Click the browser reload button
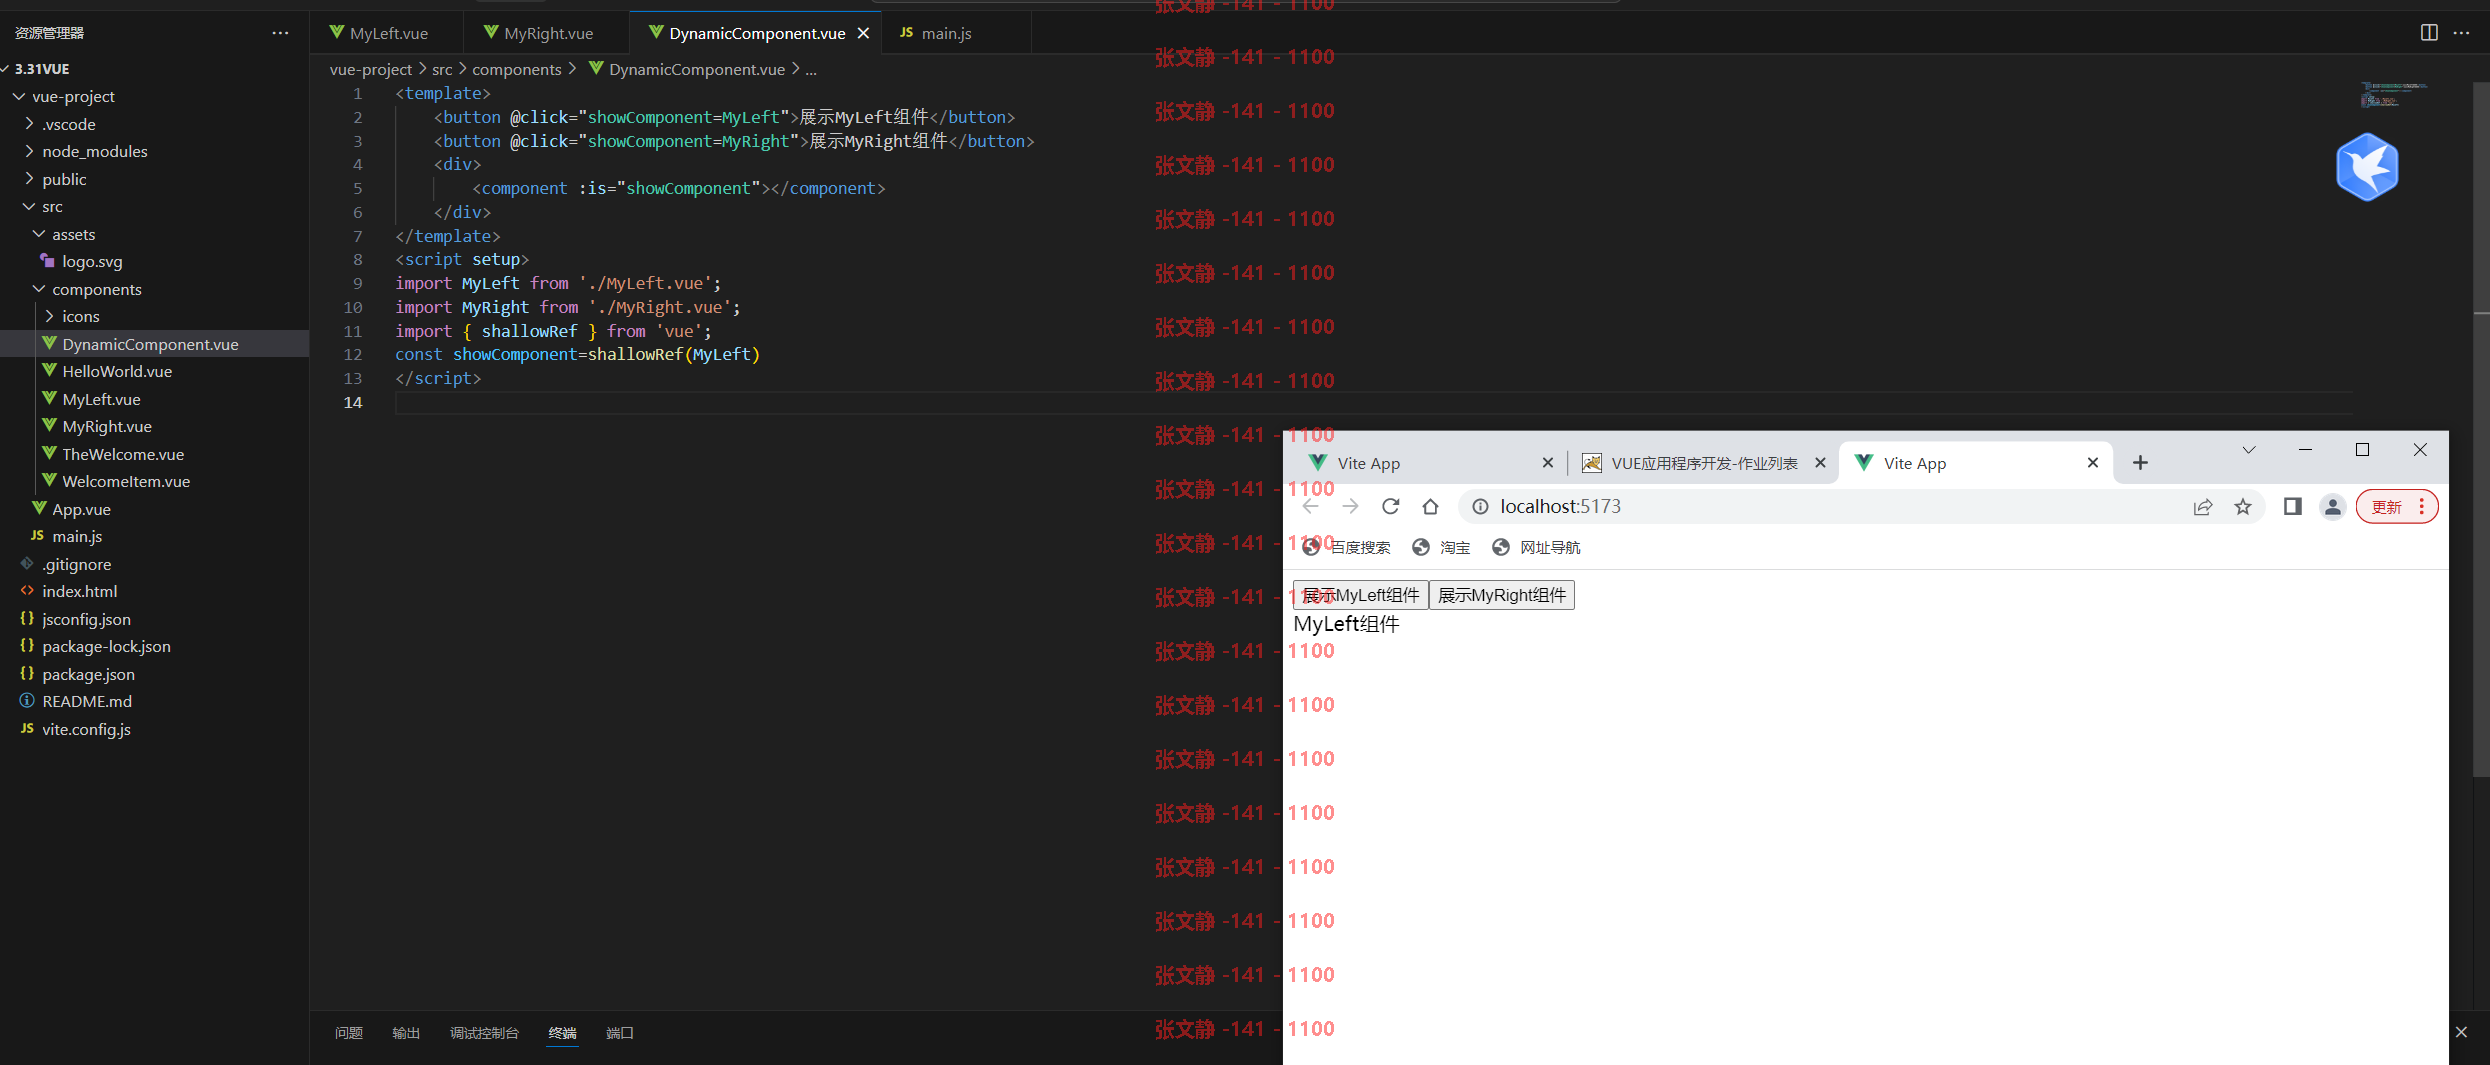The height and width of the screenshot is (1065, 2490). coord(1390,507)
